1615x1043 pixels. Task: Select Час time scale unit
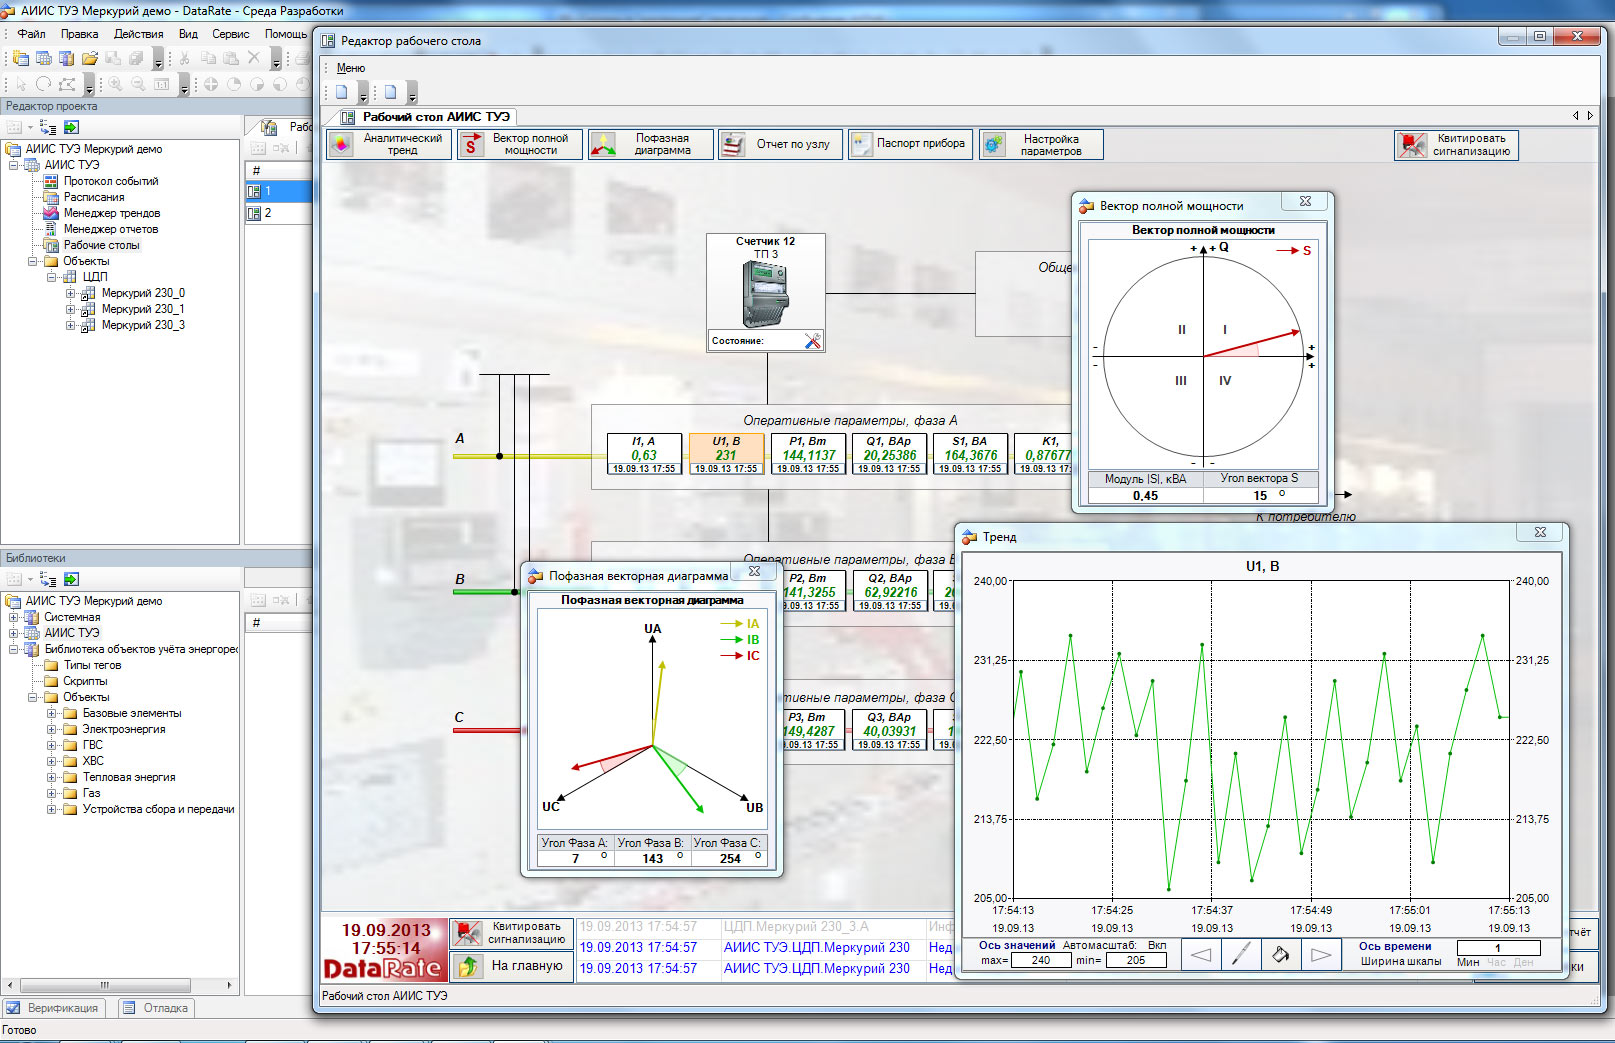tap(1496, 962)
